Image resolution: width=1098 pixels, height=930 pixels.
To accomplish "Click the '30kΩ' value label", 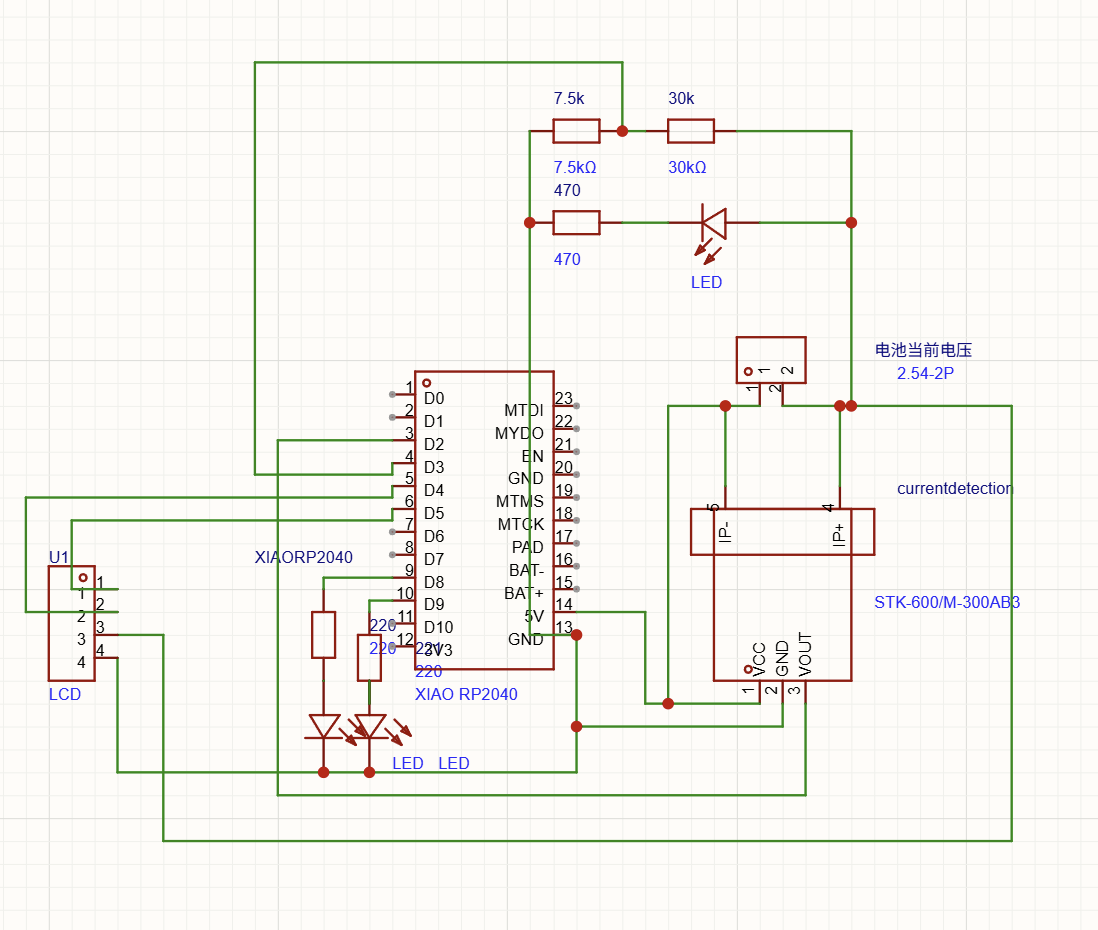I will pos(687,167).
